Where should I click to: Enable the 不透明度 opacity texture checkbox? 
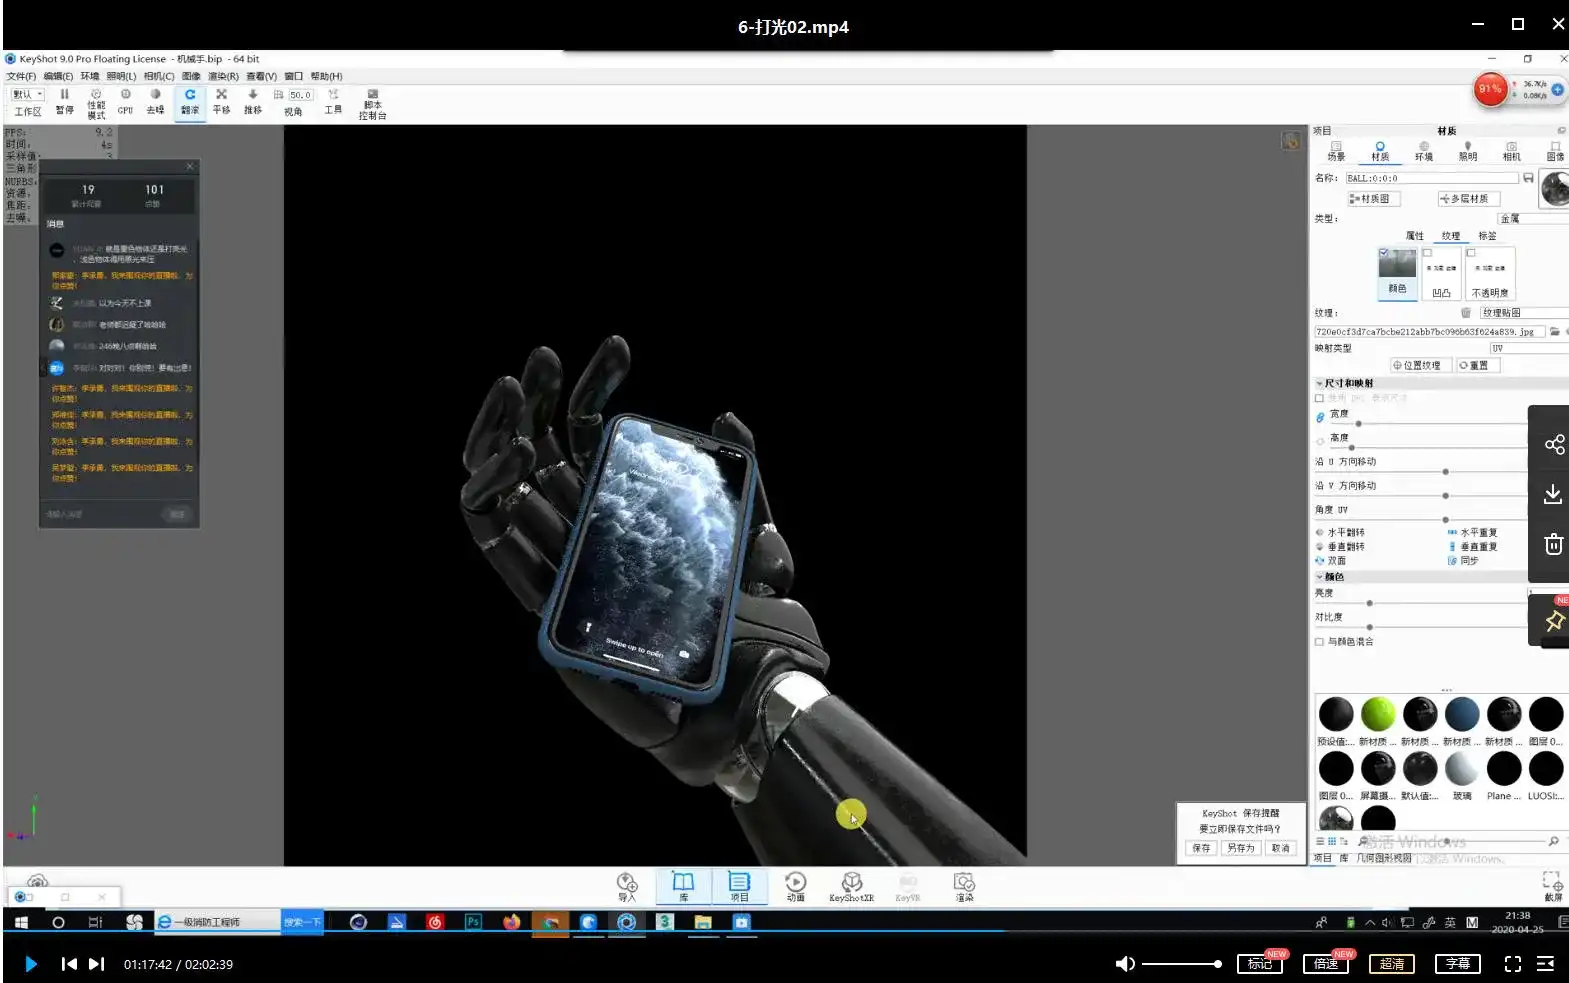click(1471, 253)
